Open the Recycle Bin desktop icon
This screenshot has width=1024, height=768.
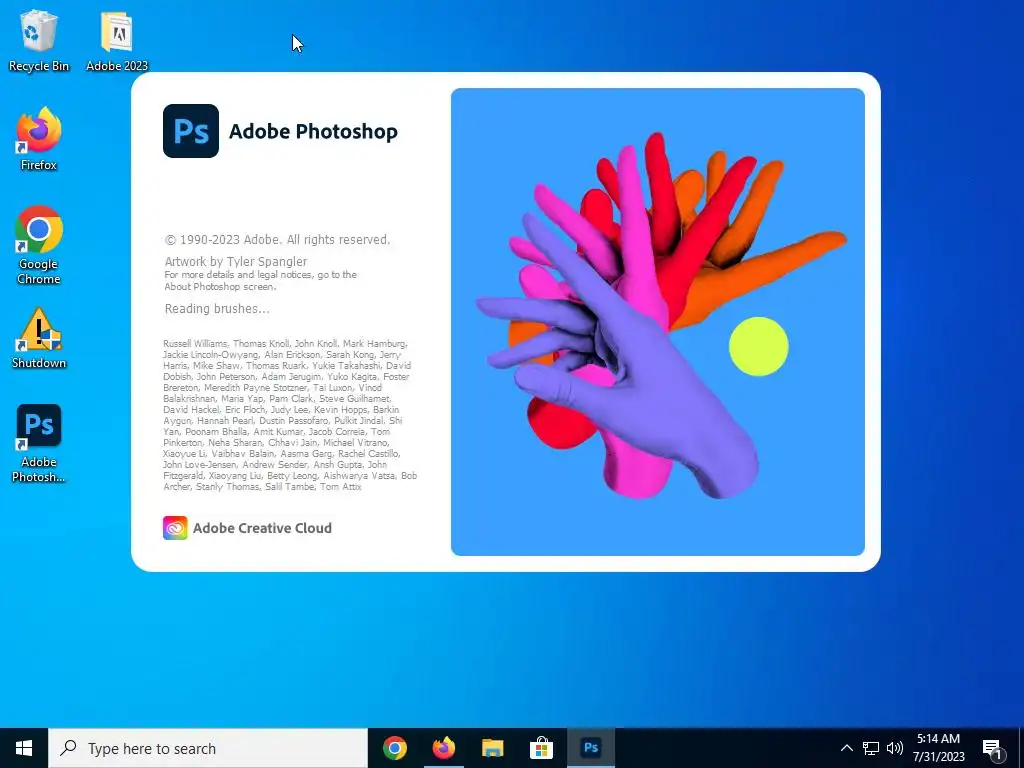[x=39, y=40]
